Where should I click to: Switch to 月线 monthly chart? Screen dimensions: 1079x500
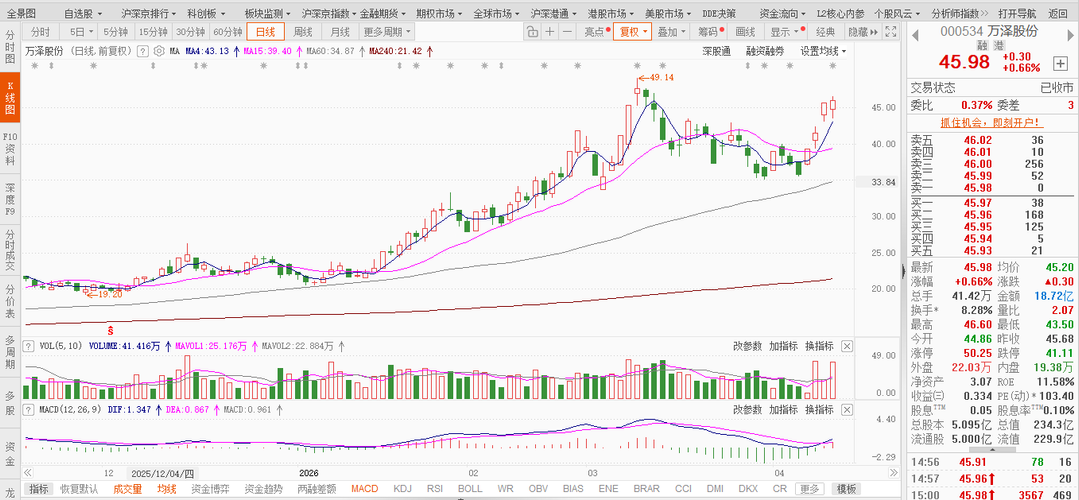339,32
